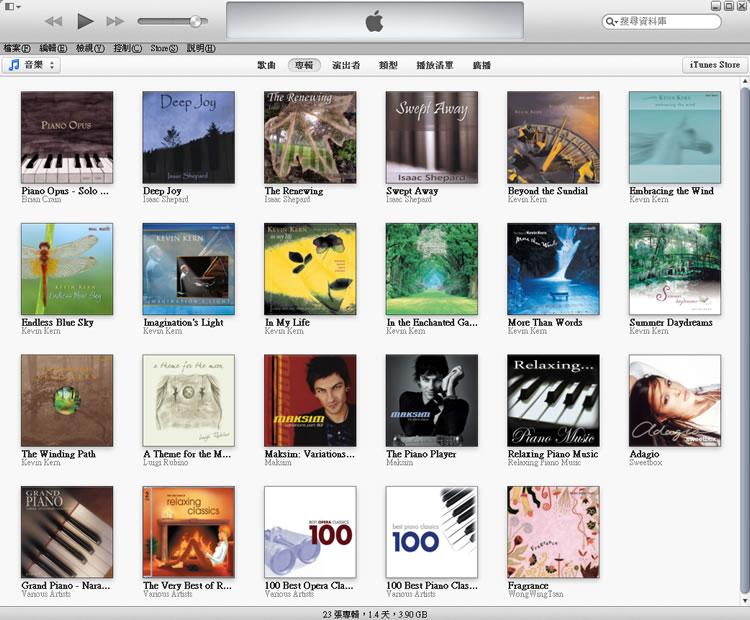Image resolution: width=750 pixels, height=620 pixels.
Task: Switch to the 歌曲 view tab
Action: pos(266,66)
